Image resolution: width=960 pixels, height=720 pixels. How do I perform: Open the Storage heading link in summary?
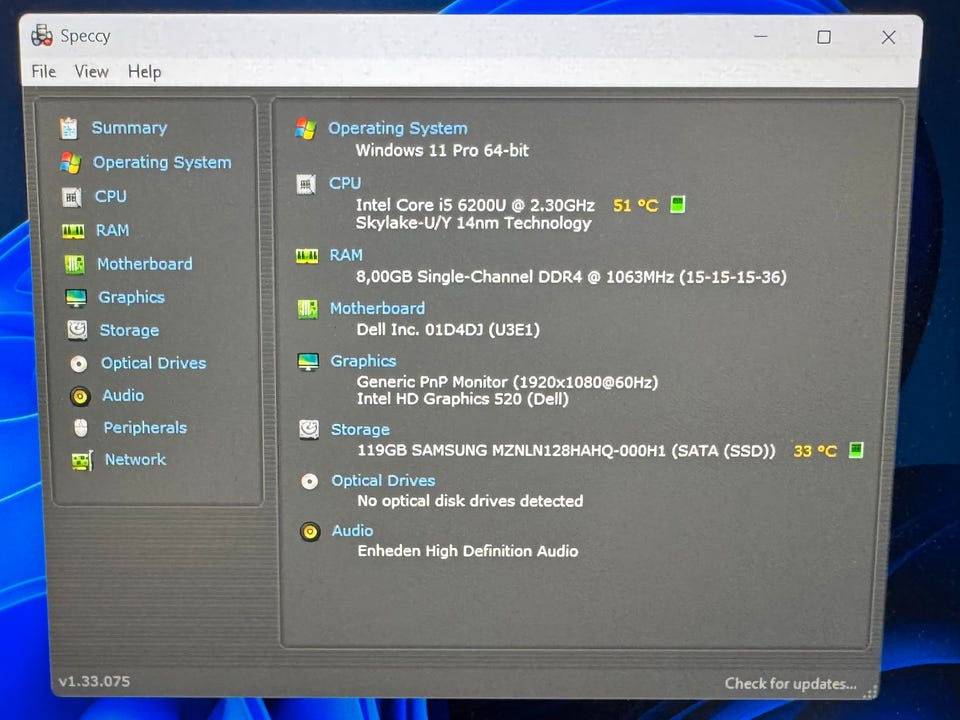[360, 430]
